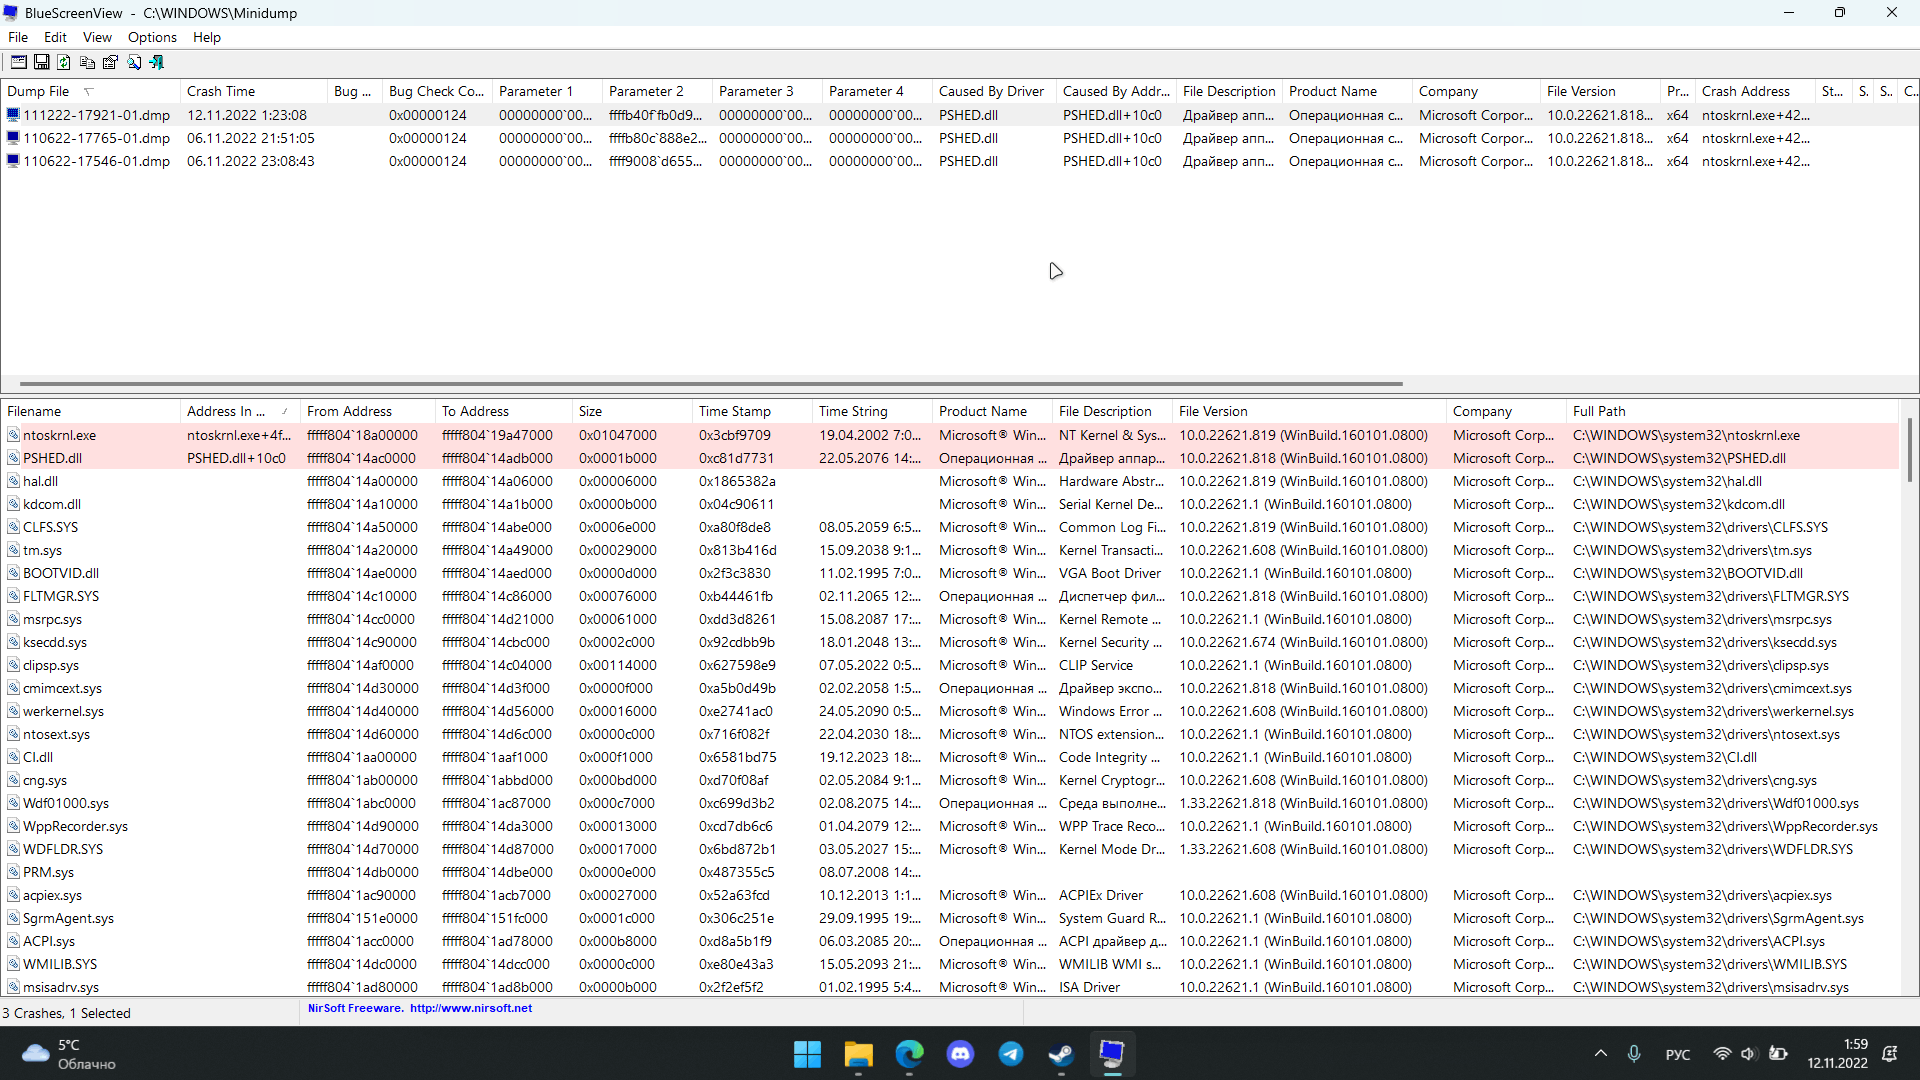Open Discord from the taskbar

(960, 1054)
